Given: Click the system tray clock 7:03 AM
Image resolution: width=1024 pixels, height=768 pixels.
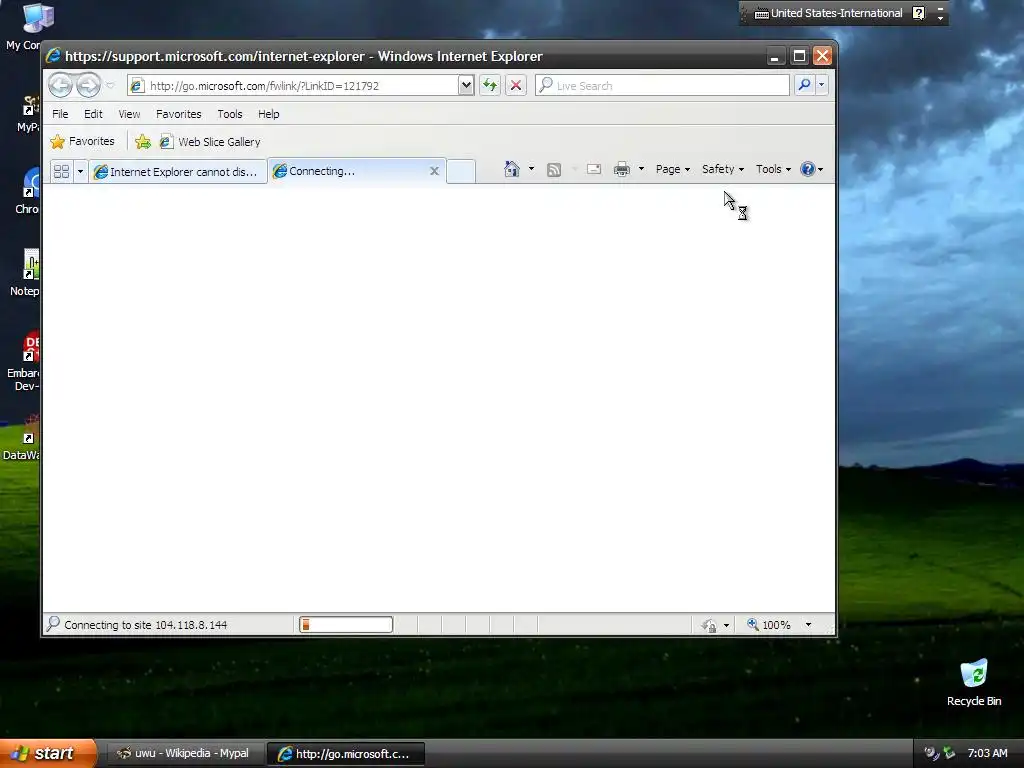Looking at the screenshot, I should [x=987, y=753].
